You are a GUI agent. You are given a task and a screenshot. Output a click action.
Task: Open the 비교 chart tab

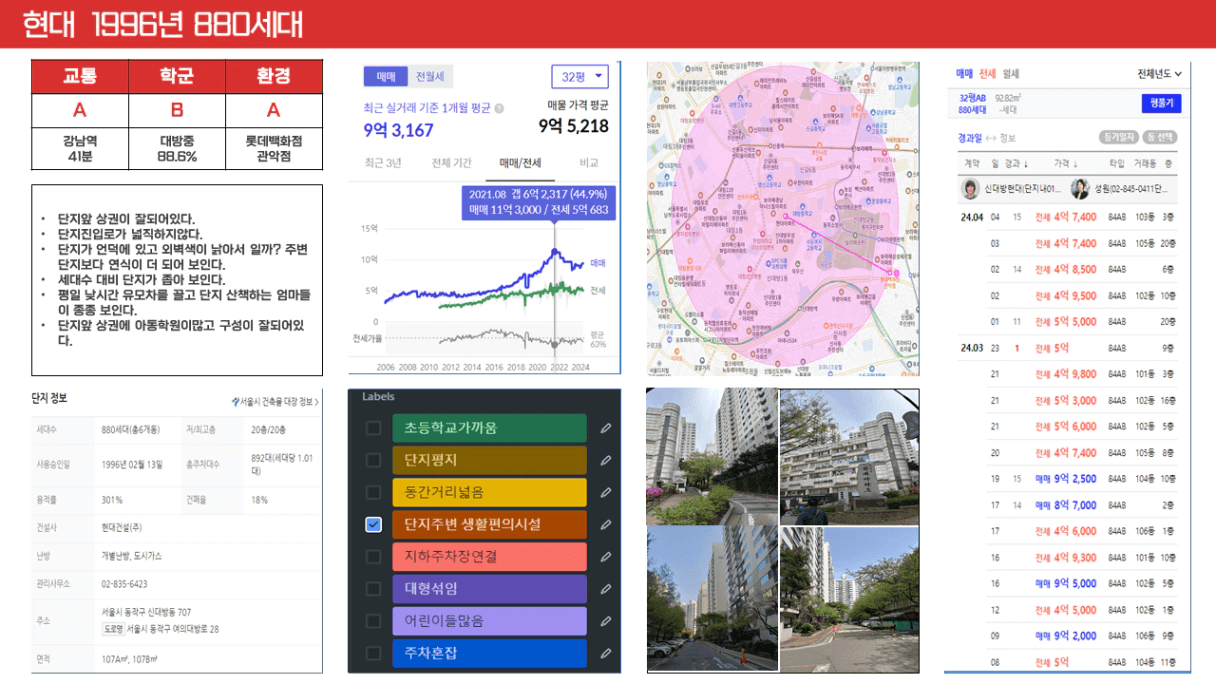point(589,163)
